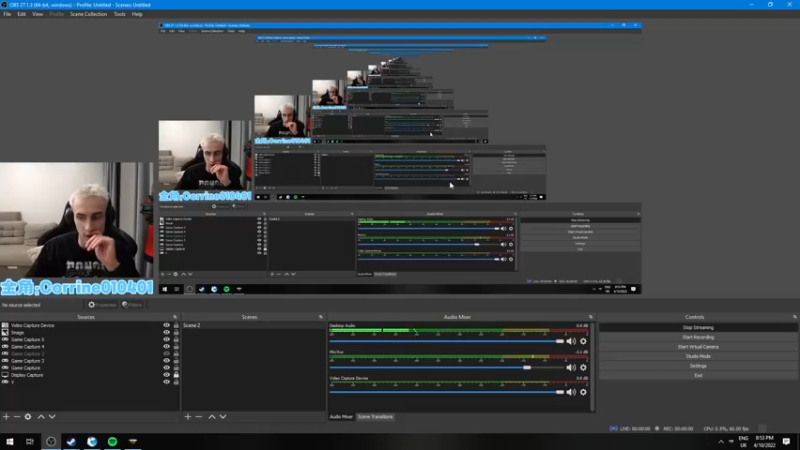Hide the Video Capture Device source

tap(166, 325)
